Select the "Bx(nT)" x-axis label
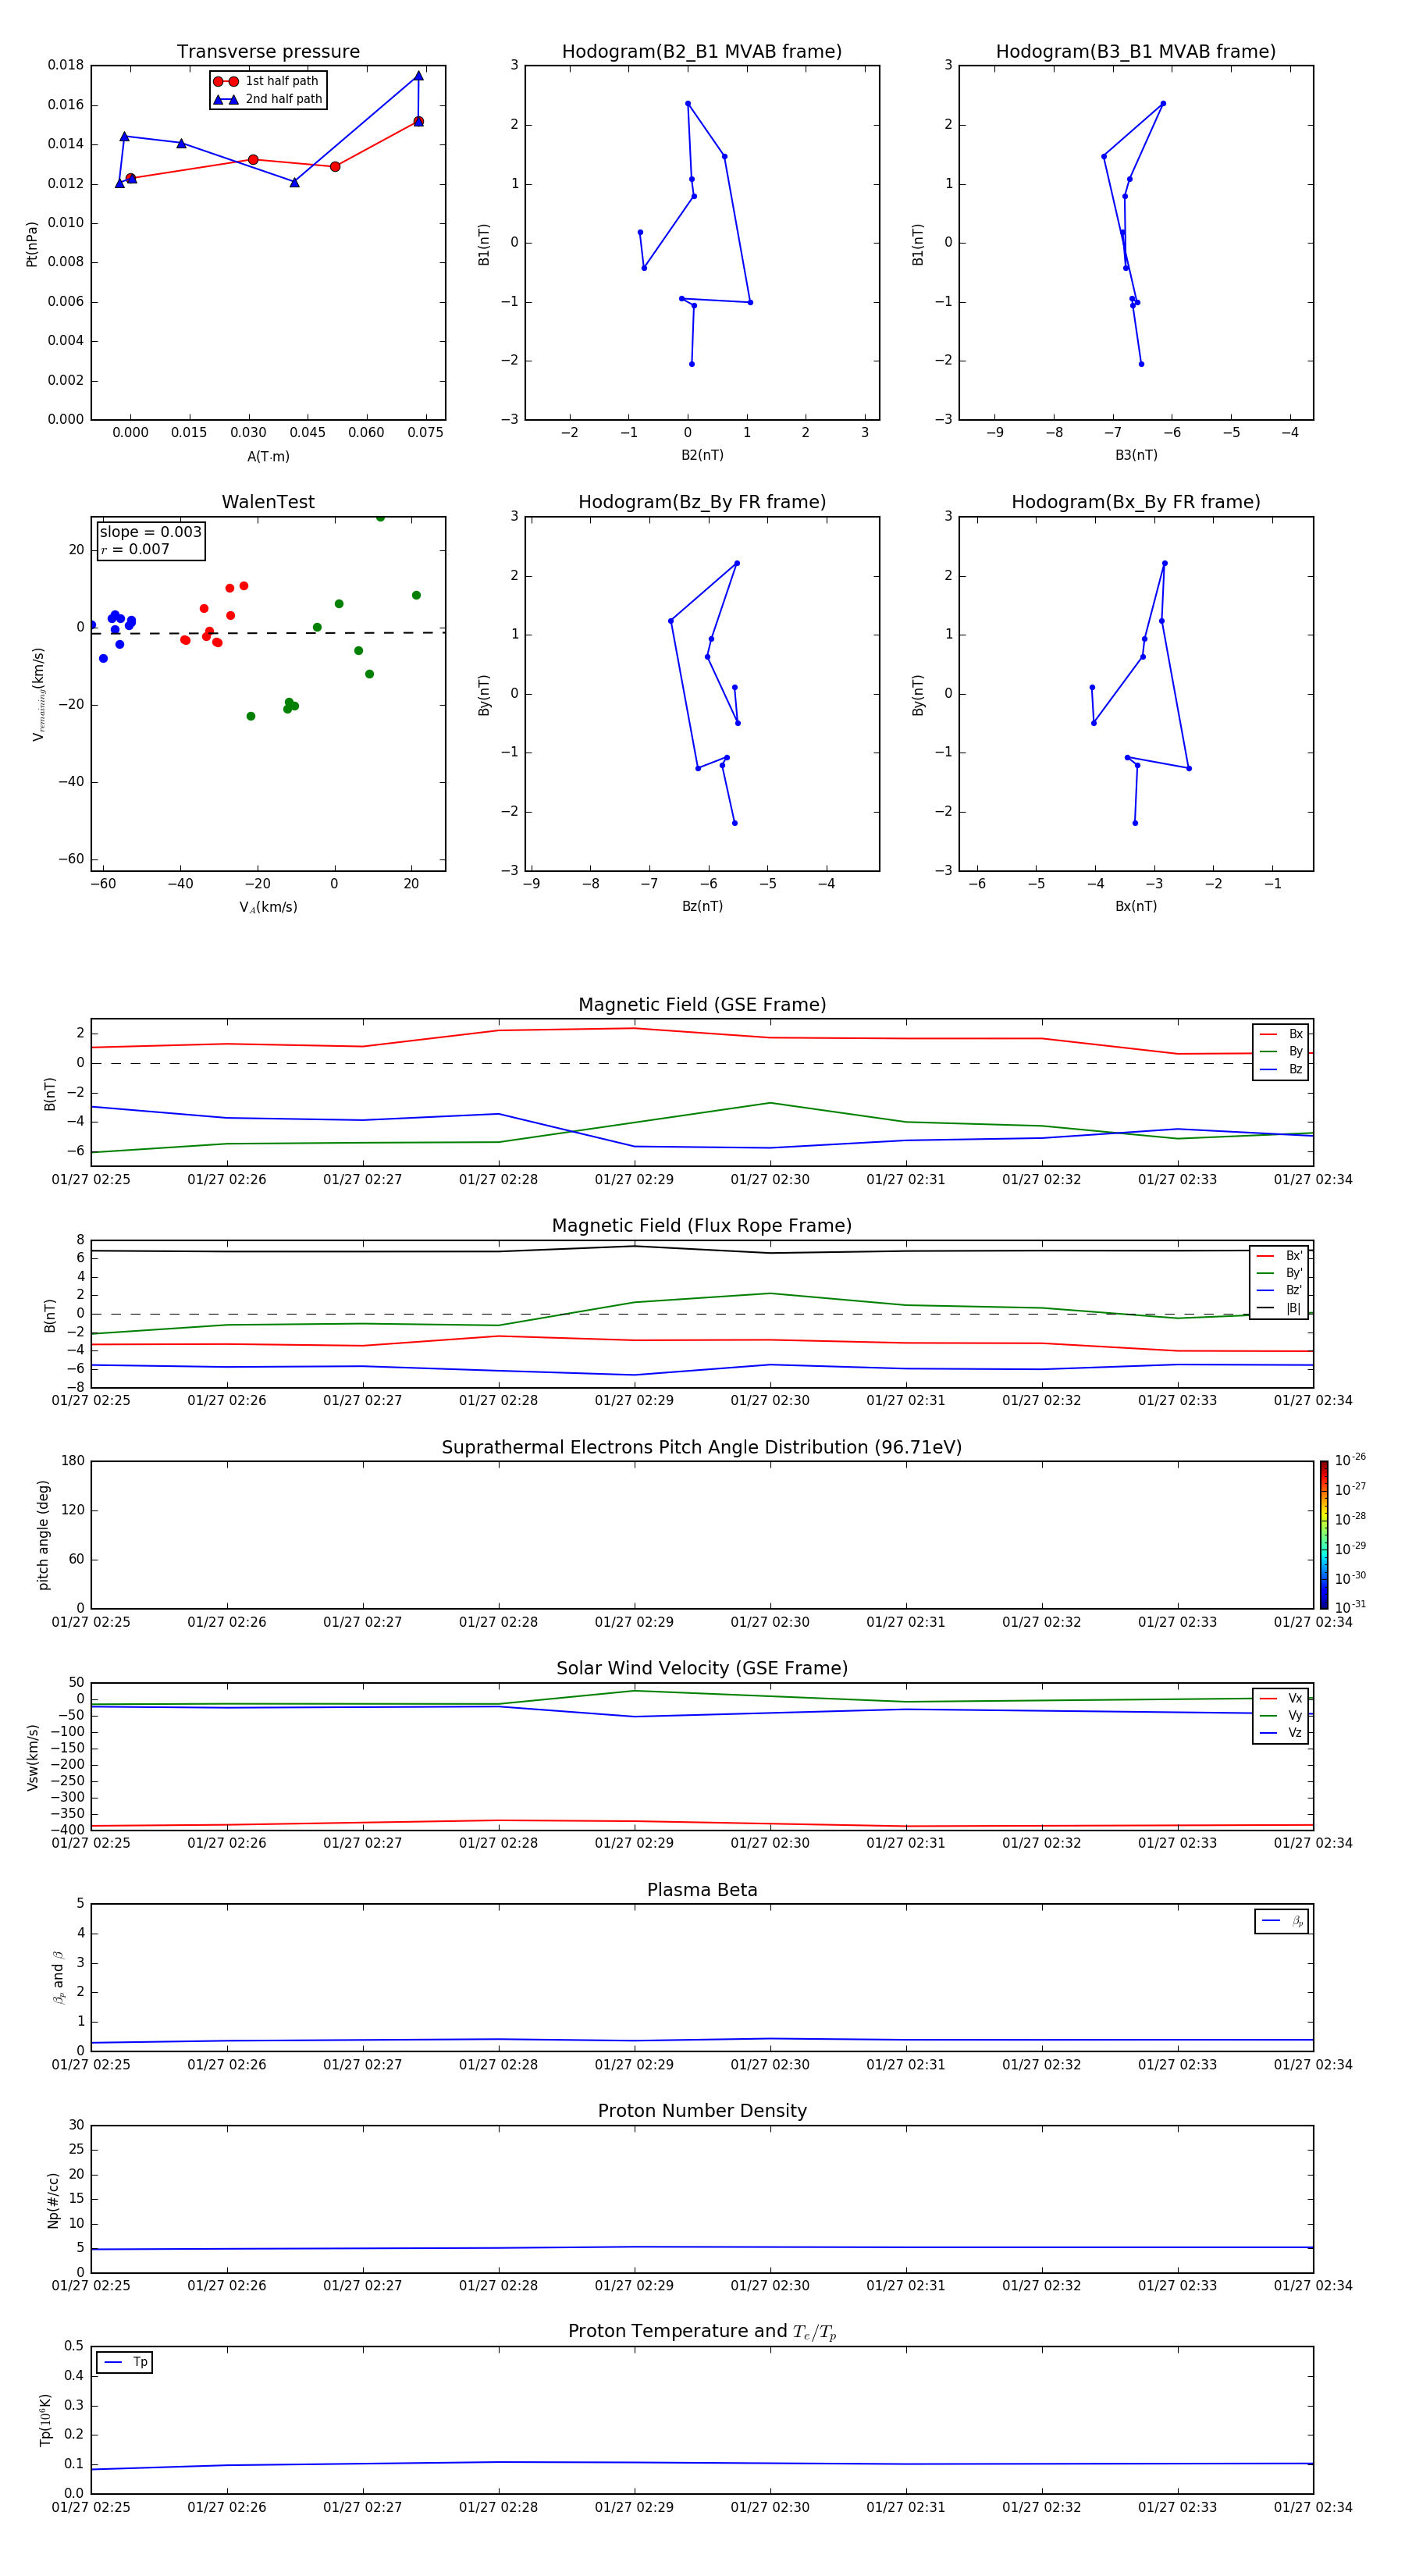This screenshot has width=1405, height=2576. click(1136, 906)
